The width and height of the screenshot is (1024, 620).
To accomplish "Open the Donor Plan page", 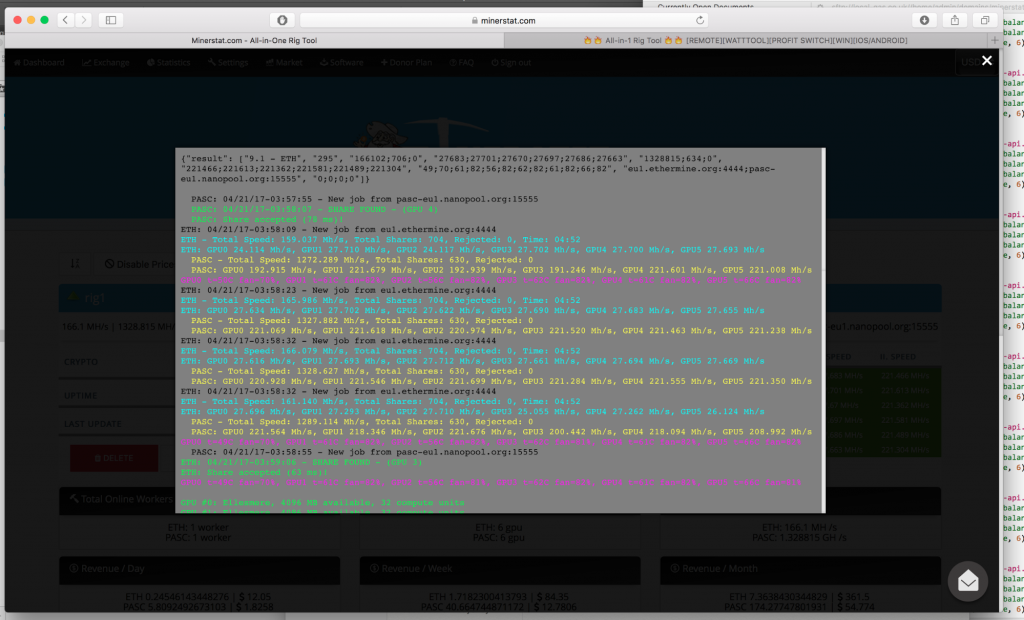I will [405, 62].
